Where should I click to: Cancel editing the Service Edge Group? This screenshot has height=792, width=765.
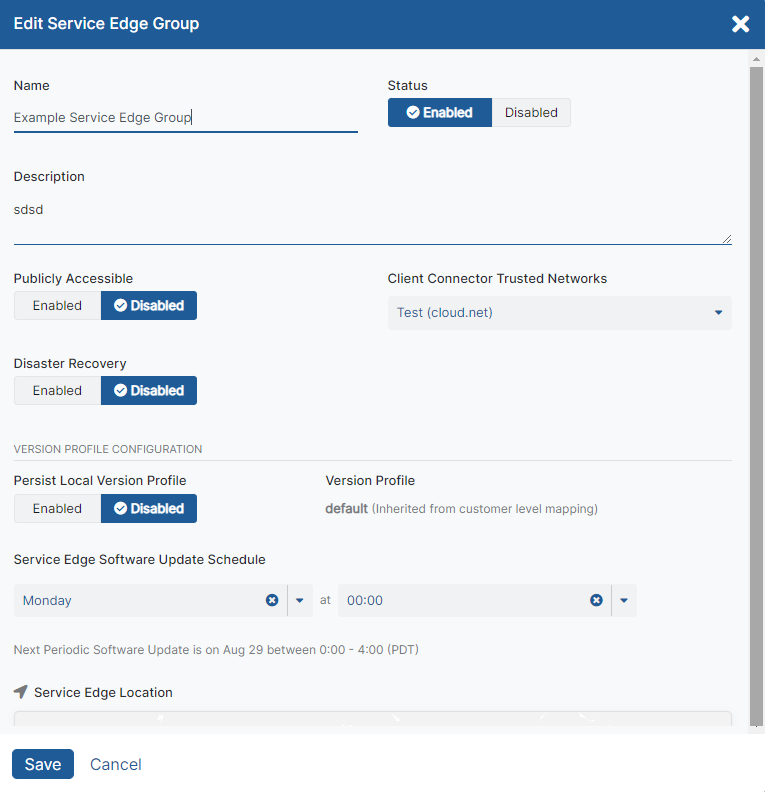point(116,764)
